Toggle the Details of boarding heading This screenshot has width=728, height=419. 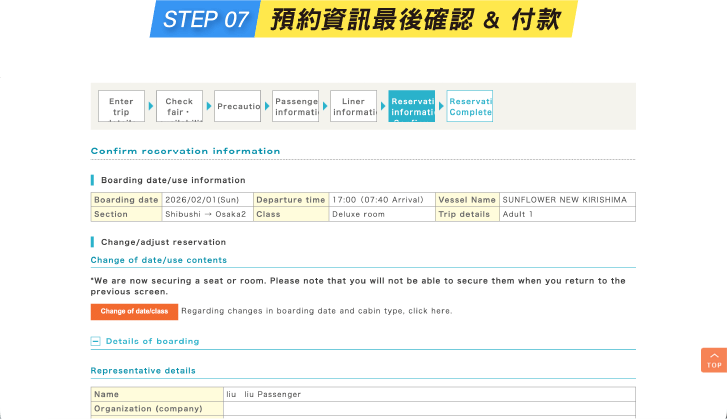[x=152, y=341]
